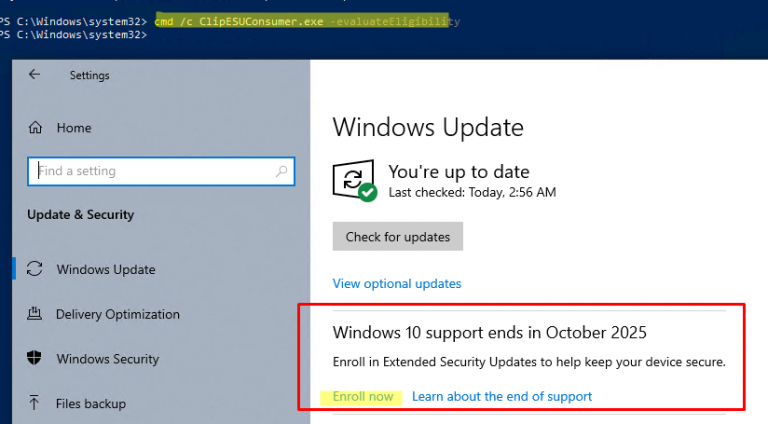The height and width of the screenshot is (424, 768).
Task: Click the Files backup upload arrow icon
Action: (x=35, y=404)
